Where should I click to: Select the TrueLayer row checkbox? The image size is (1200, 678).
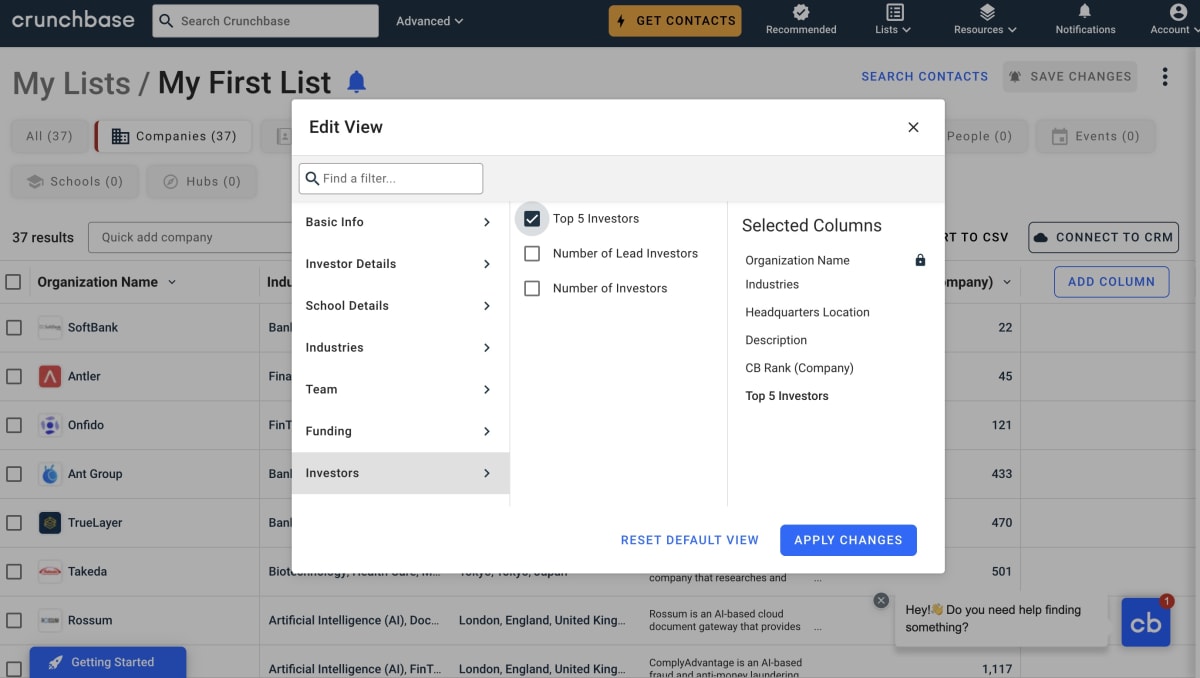tap(14, 523)
